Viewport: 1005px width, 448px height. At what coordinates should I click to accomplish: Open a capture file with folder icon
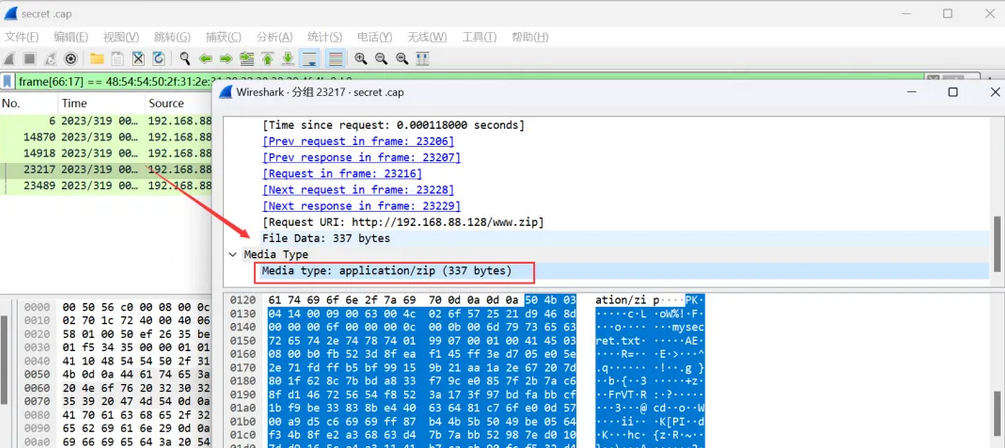pos(97,59)
